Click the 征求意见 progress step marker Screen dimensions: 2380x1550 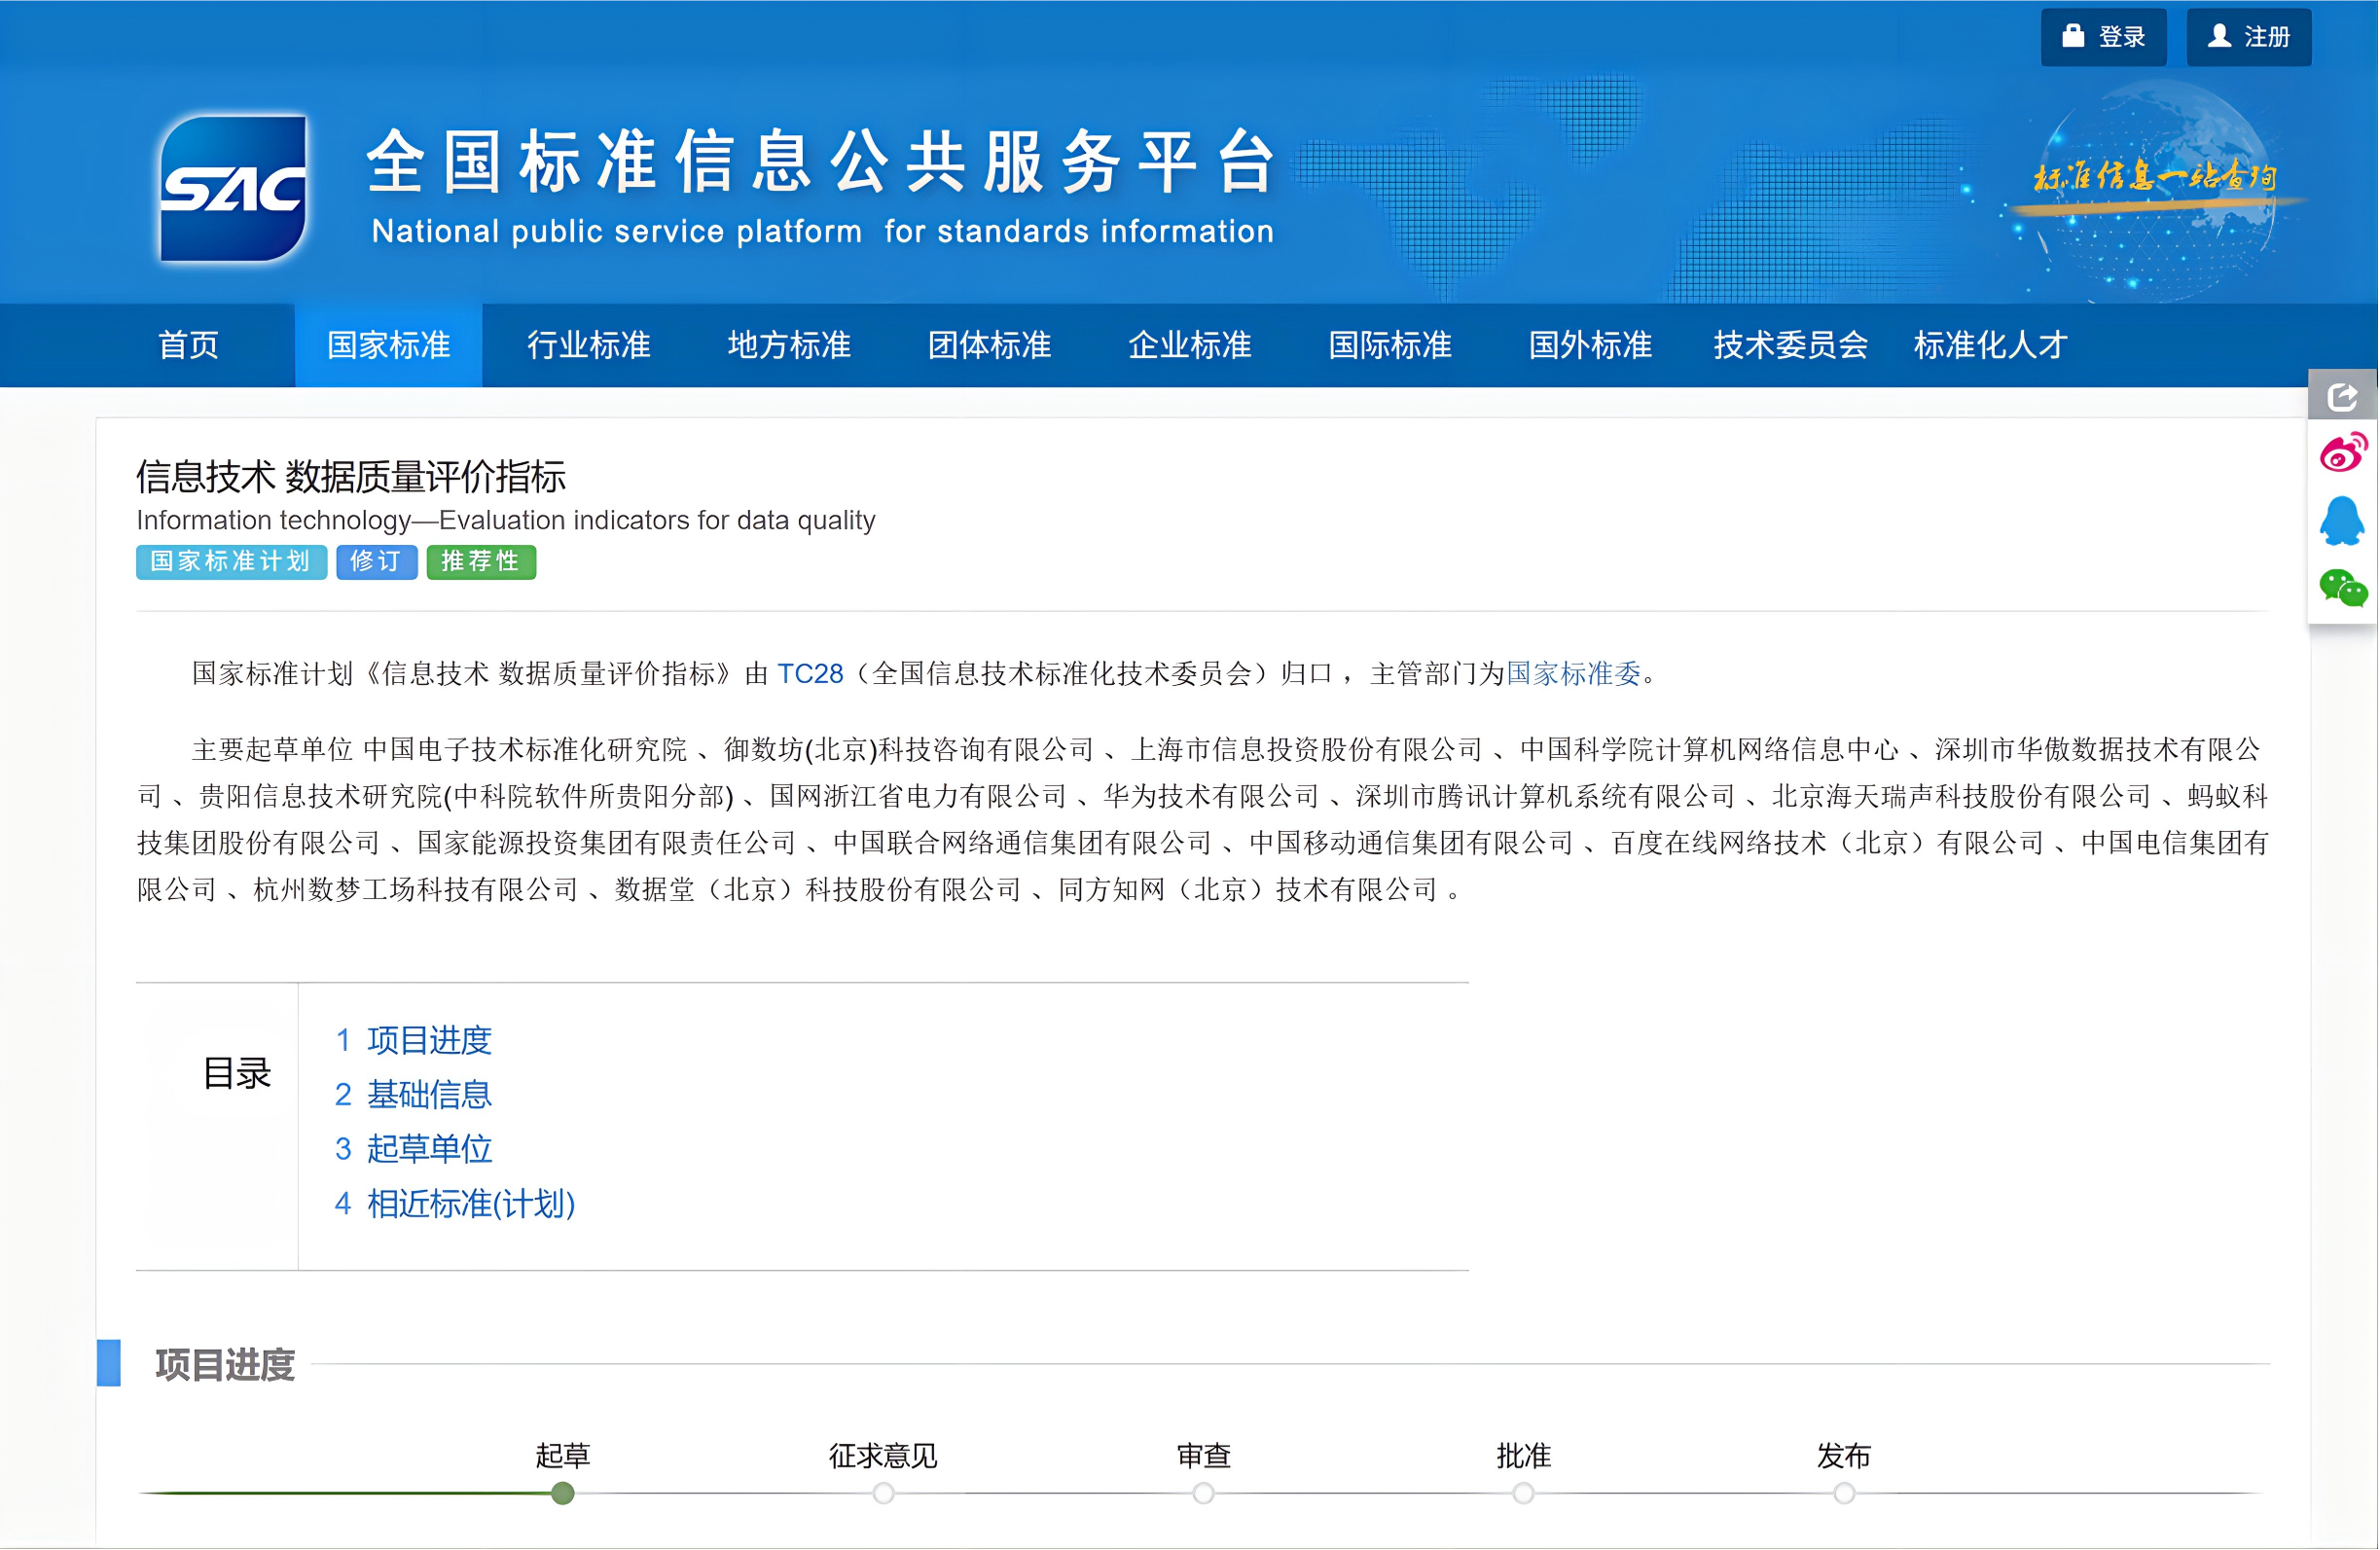883,1493
